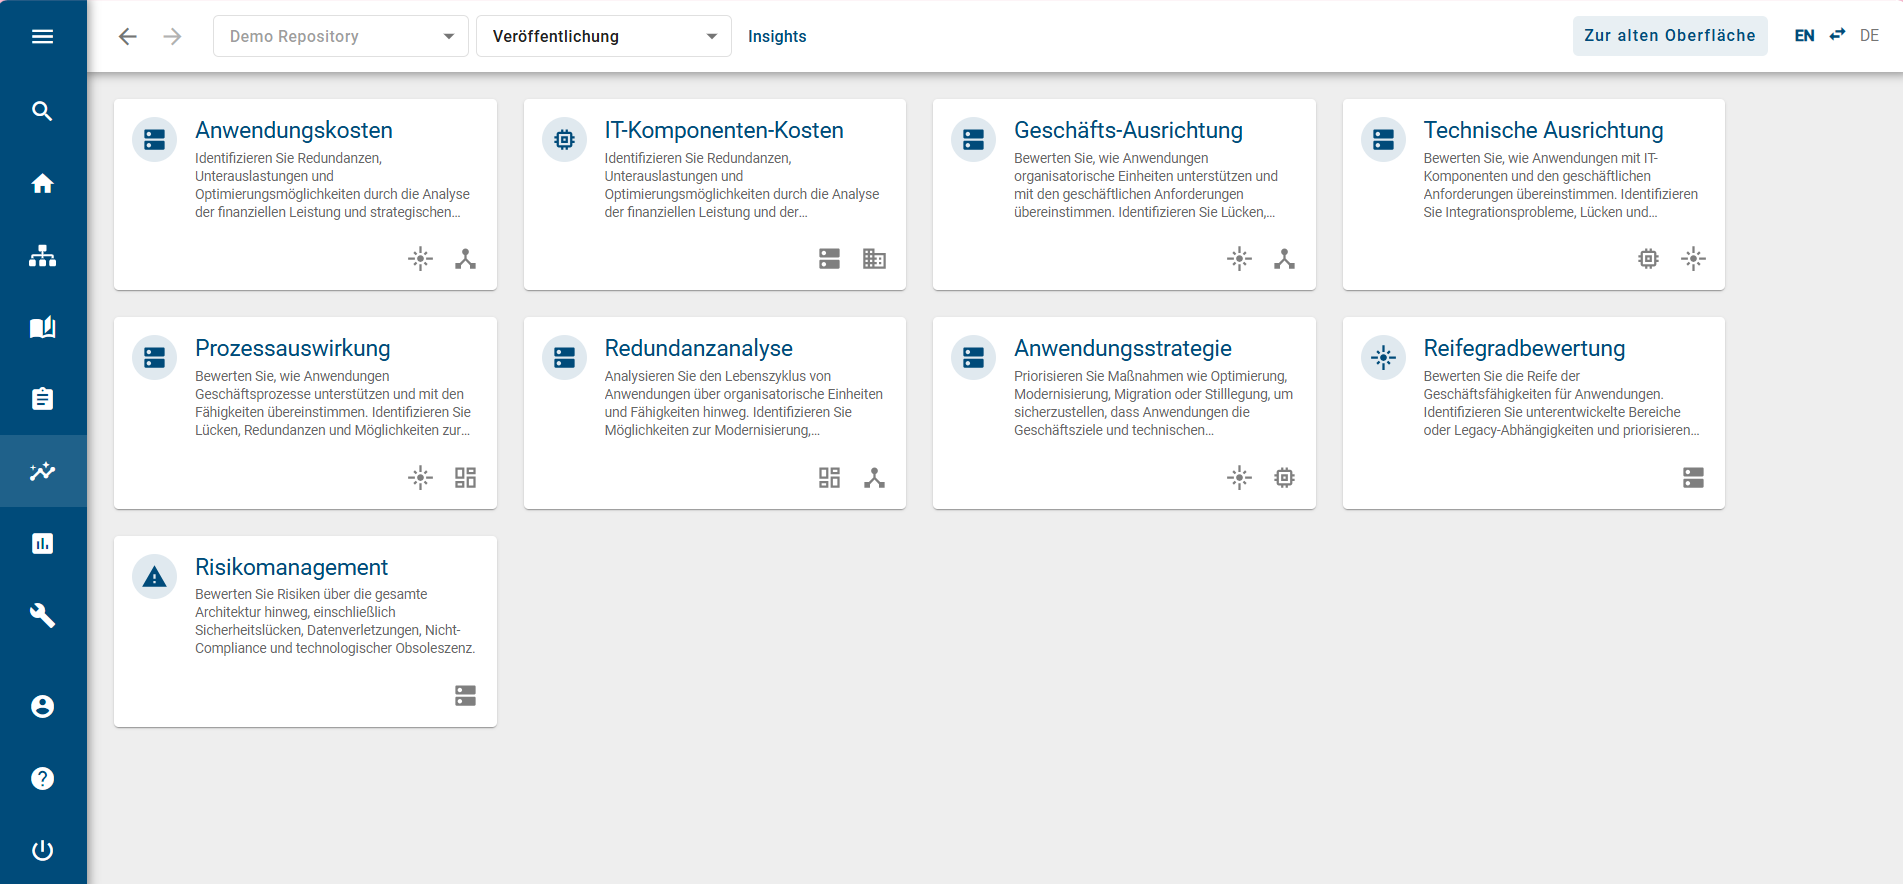Select the Insights breadcrumb item
Image resolution: width=1903 pixels, height=884 pixels.
(x=777, y=37)
